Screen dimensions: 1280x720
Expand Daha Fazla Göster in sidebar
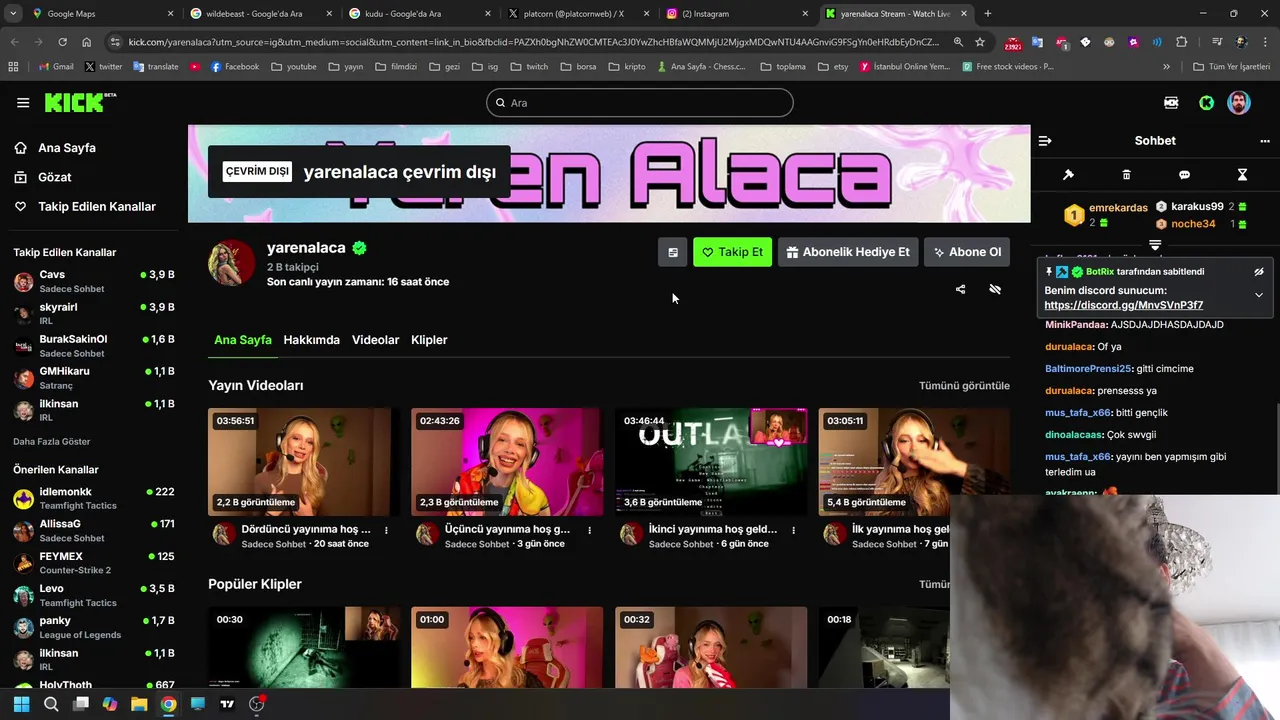51,441
